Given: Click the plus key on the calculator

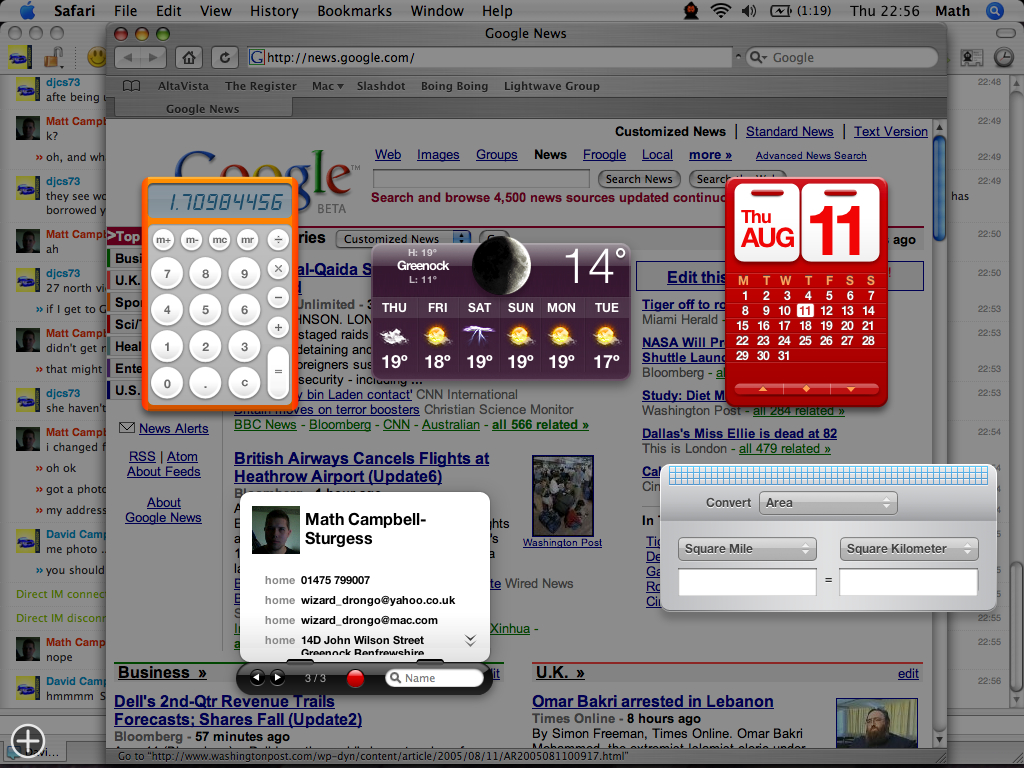Looking at the screenshot, I should pos(278,327).
